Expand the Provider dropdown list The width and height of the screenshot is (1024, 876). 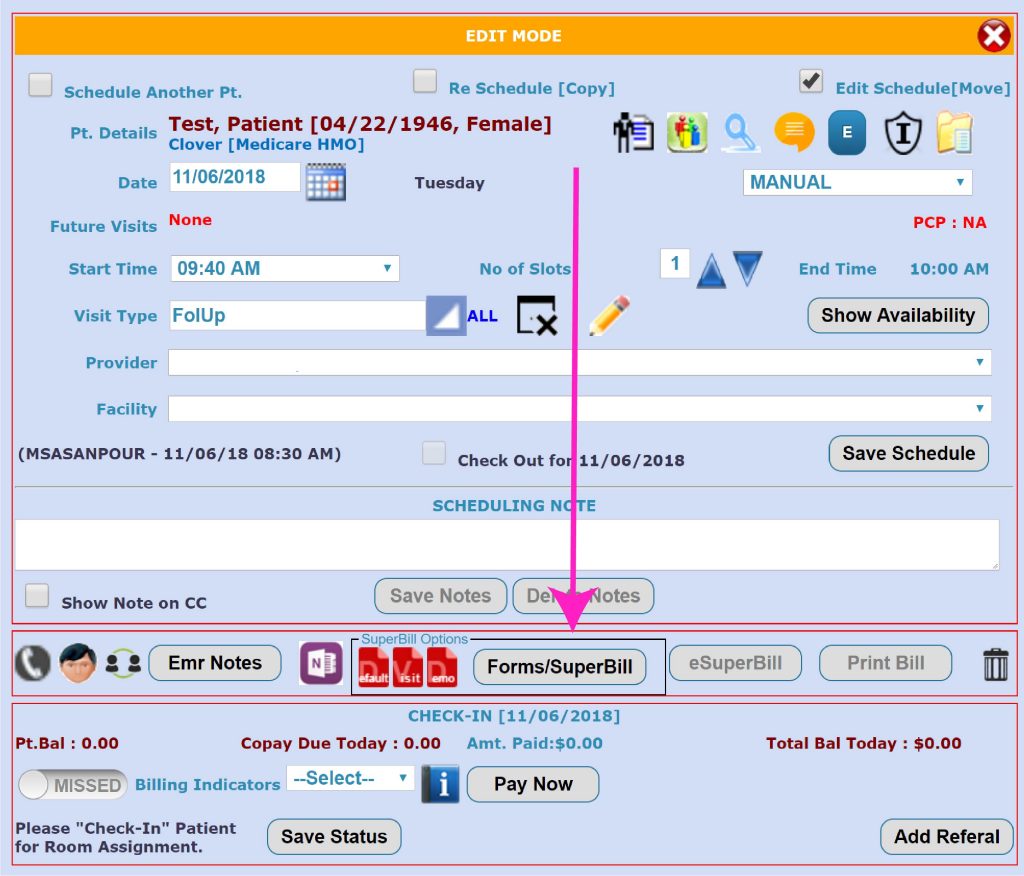579,362
